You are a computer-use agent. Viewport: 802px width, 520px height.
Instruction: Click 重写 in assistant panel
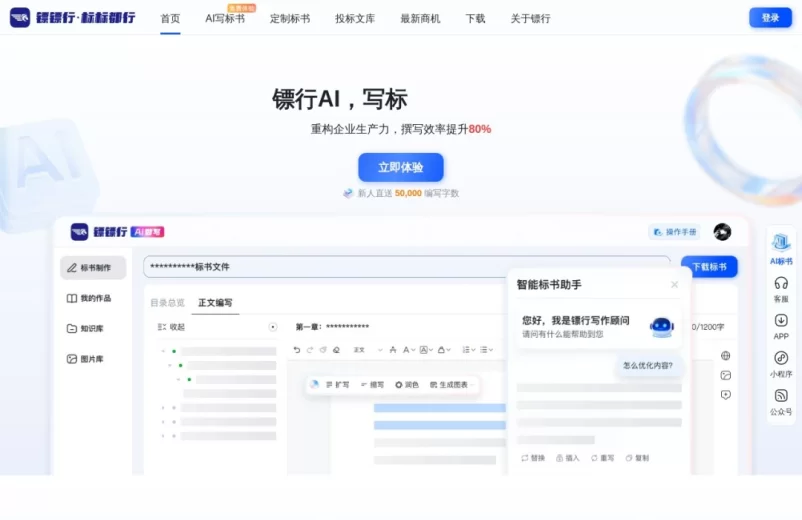point(603,458)
